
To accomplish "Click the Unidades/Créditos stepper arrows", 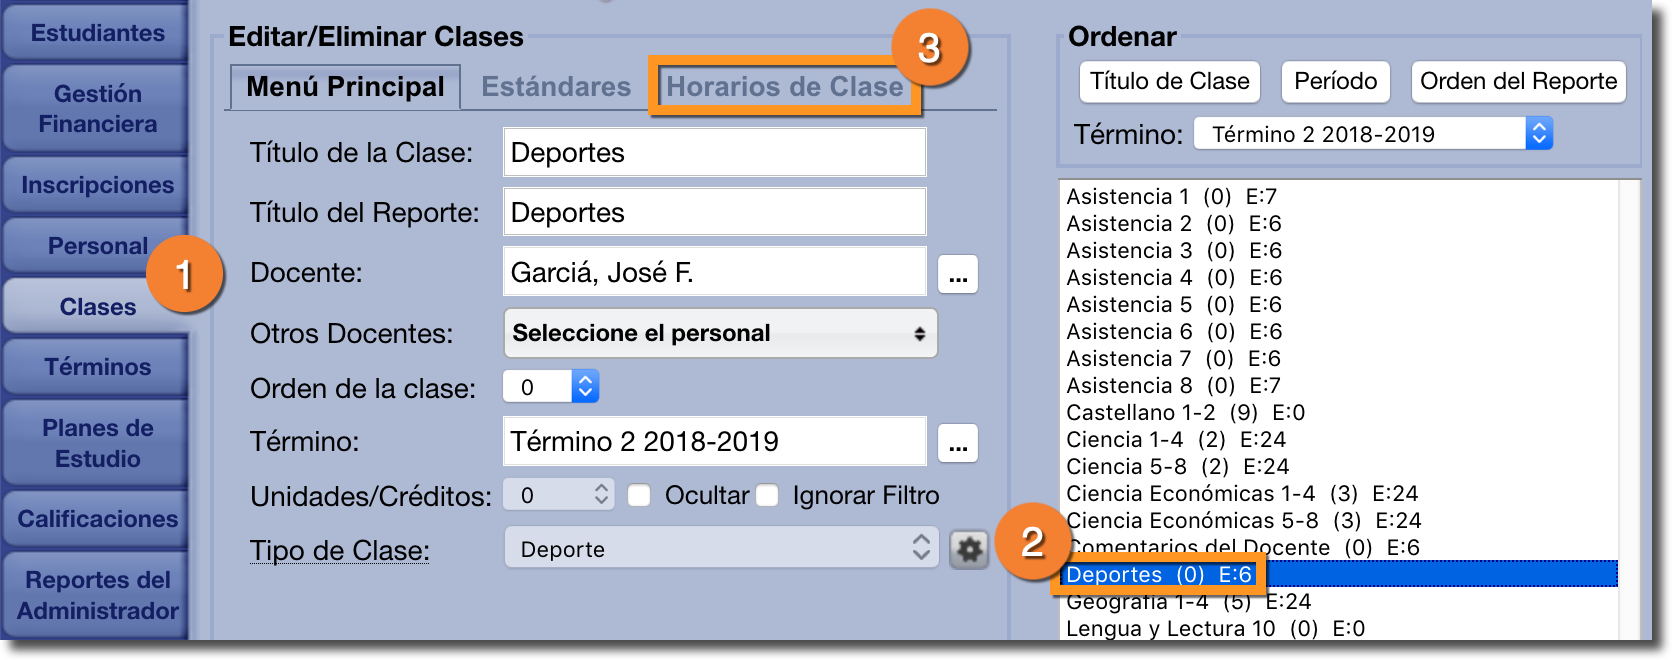I will point(601,495).
